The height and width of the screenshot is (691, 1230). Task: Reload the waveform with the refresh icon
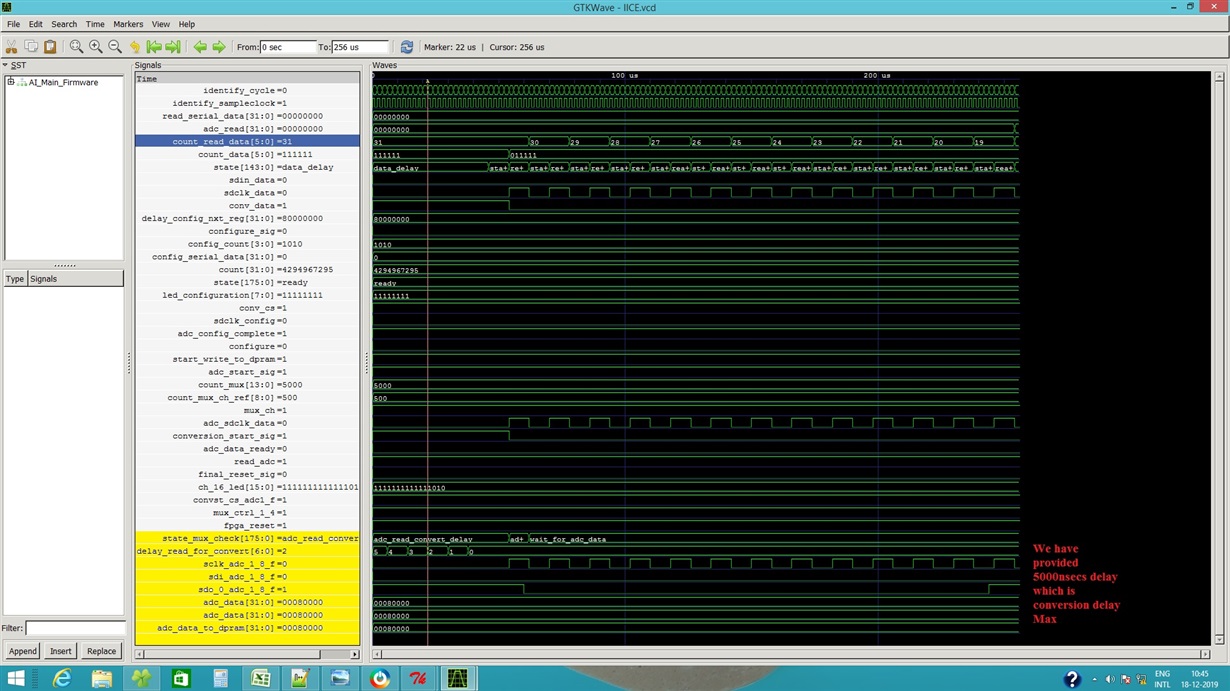pos(407,47)
